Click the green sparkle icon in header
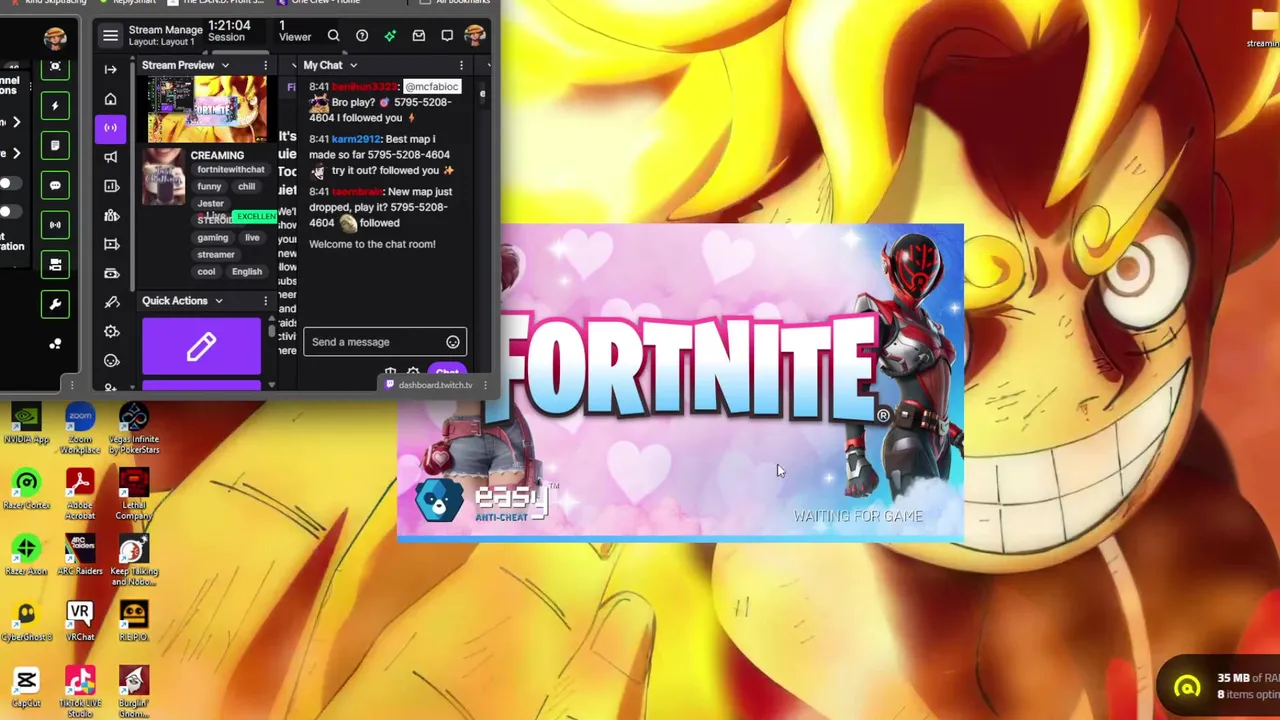1280x720 pixels. [x=390, y=36]
